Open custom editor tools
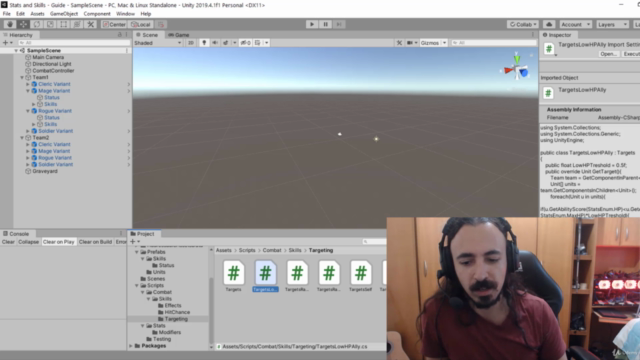The height and width of the screenshot is (360, 640). tap(91, 24)
